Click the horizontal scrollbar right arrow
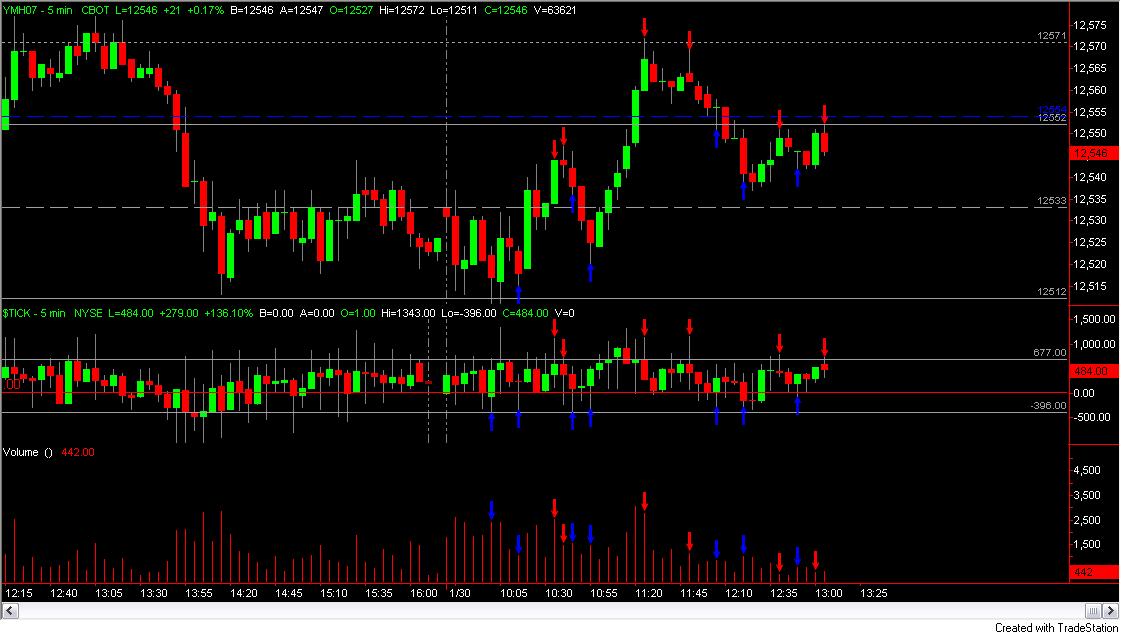 (1111, 611)
